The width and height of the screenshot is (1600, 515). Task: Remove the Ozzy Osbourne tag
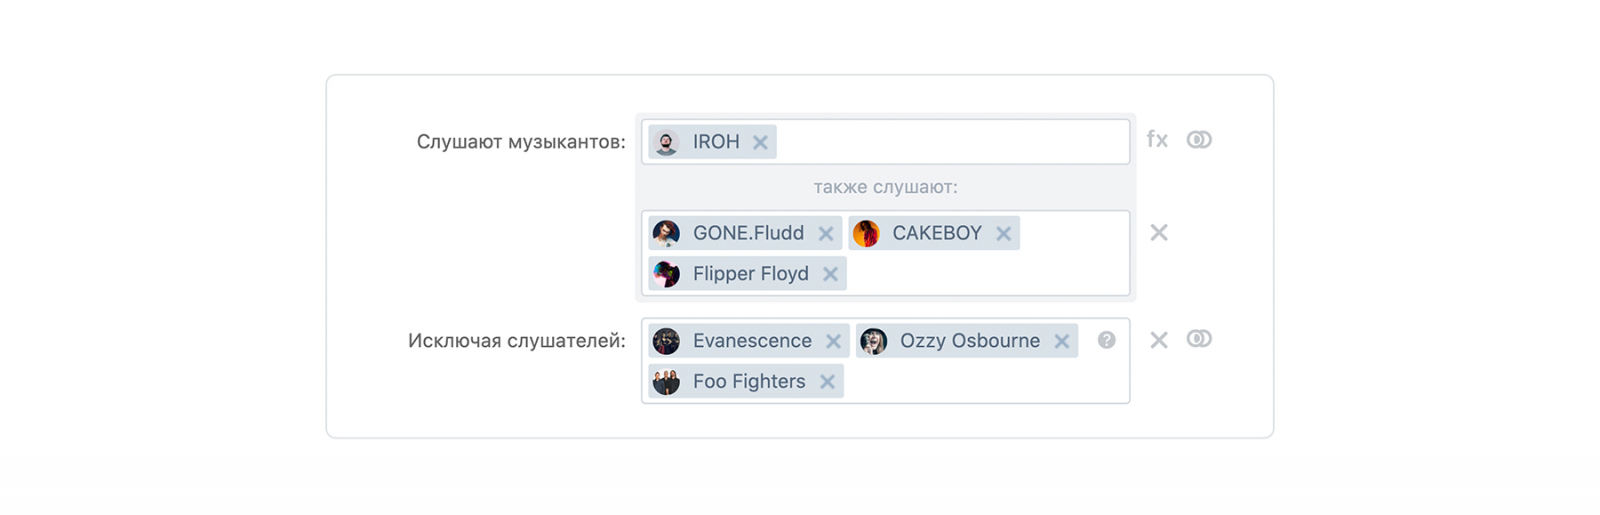click(1061, 342)
